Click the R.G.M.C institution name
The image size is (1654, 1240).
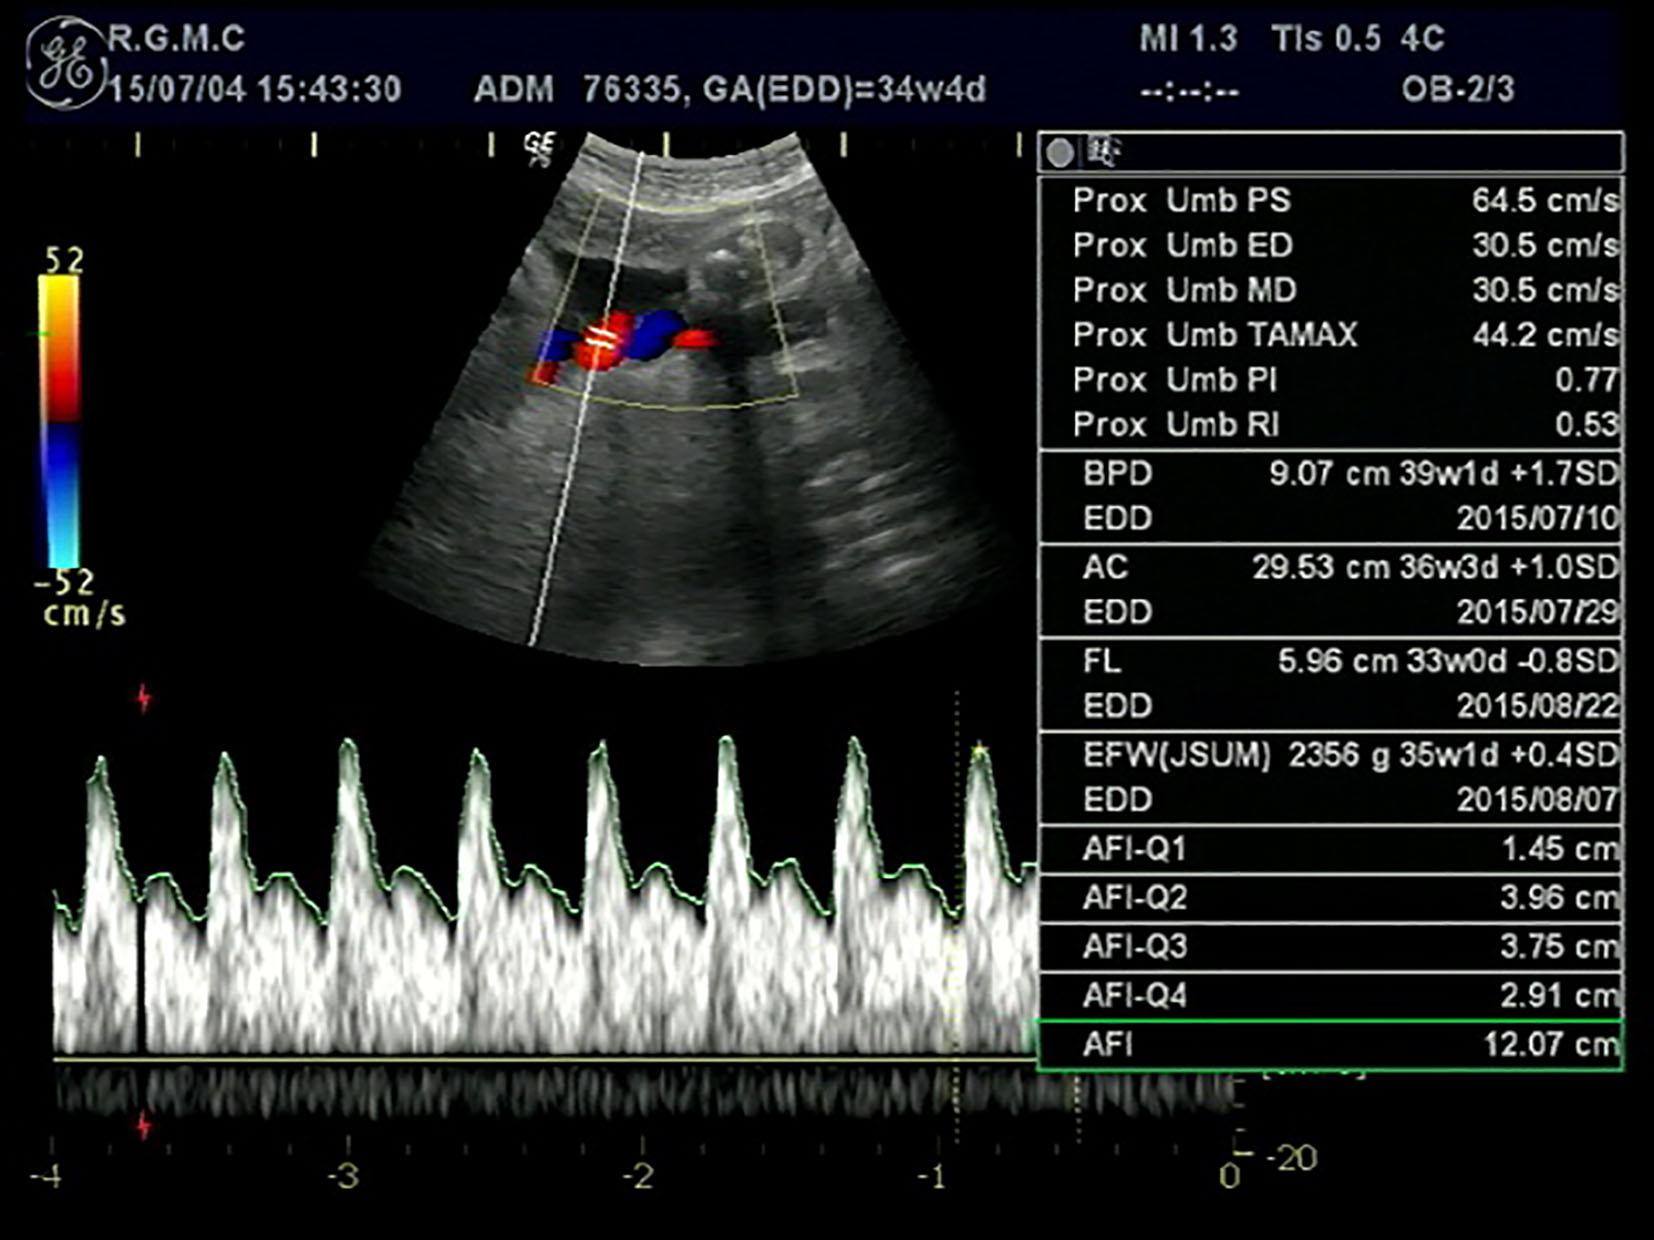(176, 39)
